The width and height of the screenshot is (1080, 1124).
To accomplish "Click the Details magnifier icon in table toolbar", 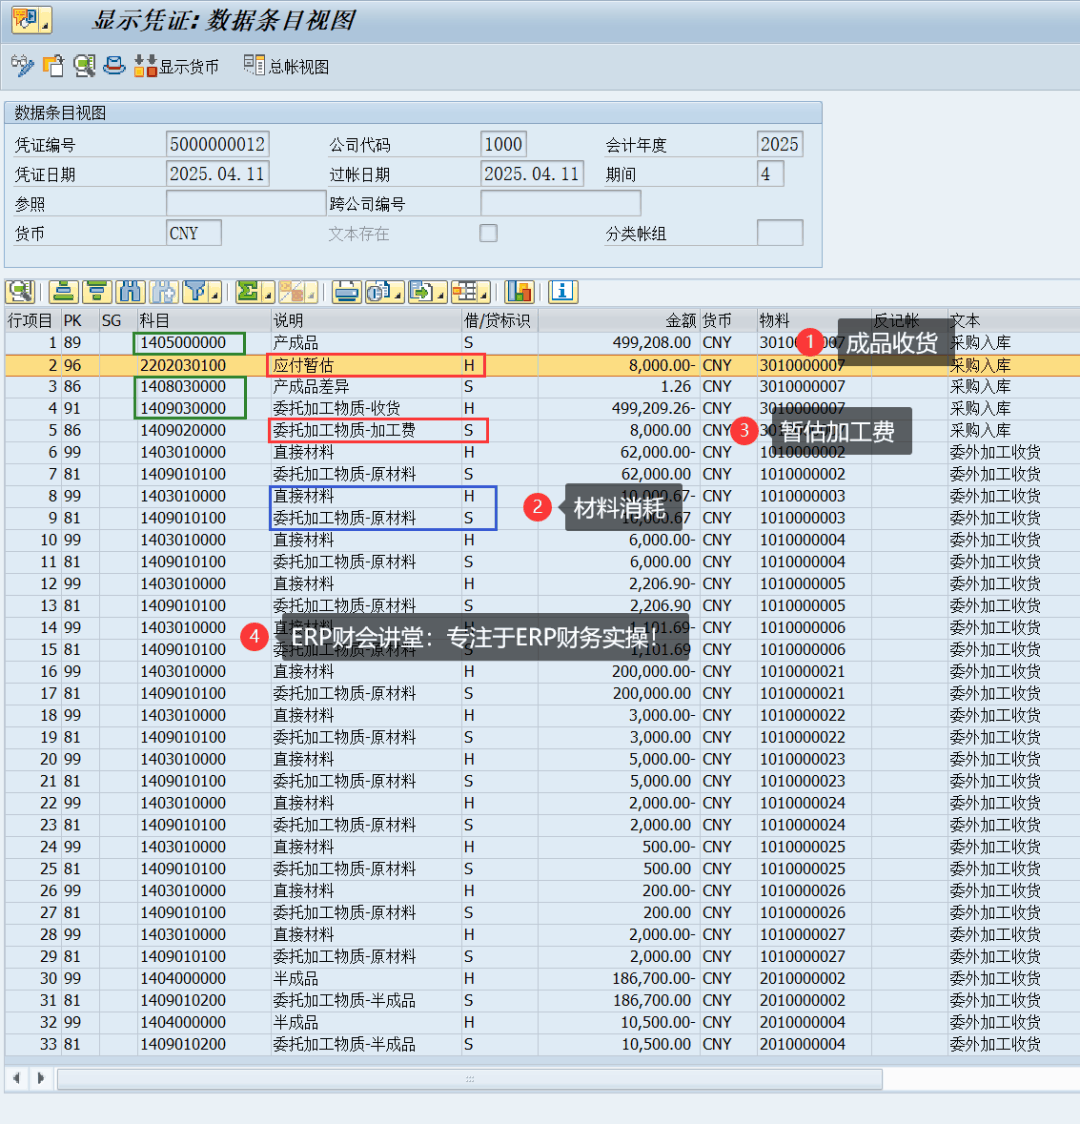I will (x=20, y=292).
